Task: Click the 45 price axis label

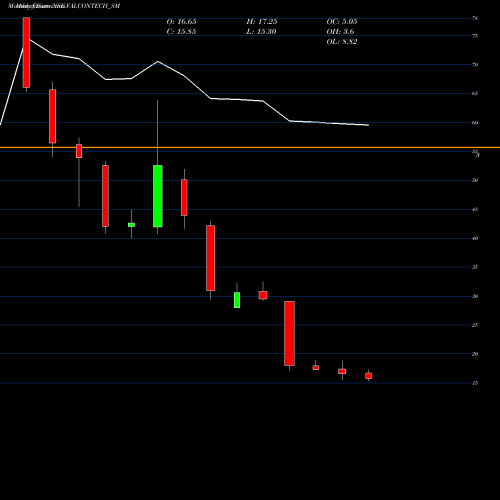Action: coord(475,209)
